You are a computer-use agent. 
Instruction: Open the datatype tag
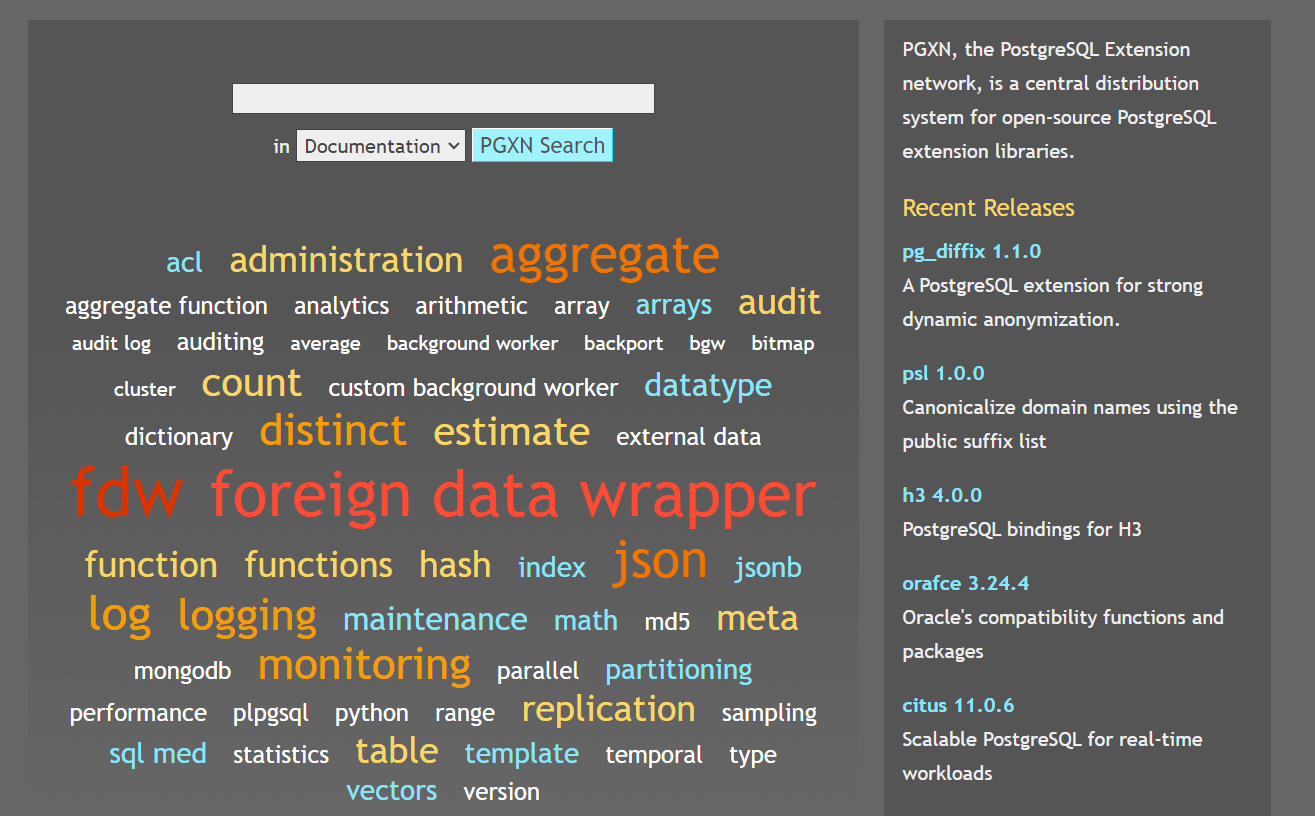tap(708, 386)
